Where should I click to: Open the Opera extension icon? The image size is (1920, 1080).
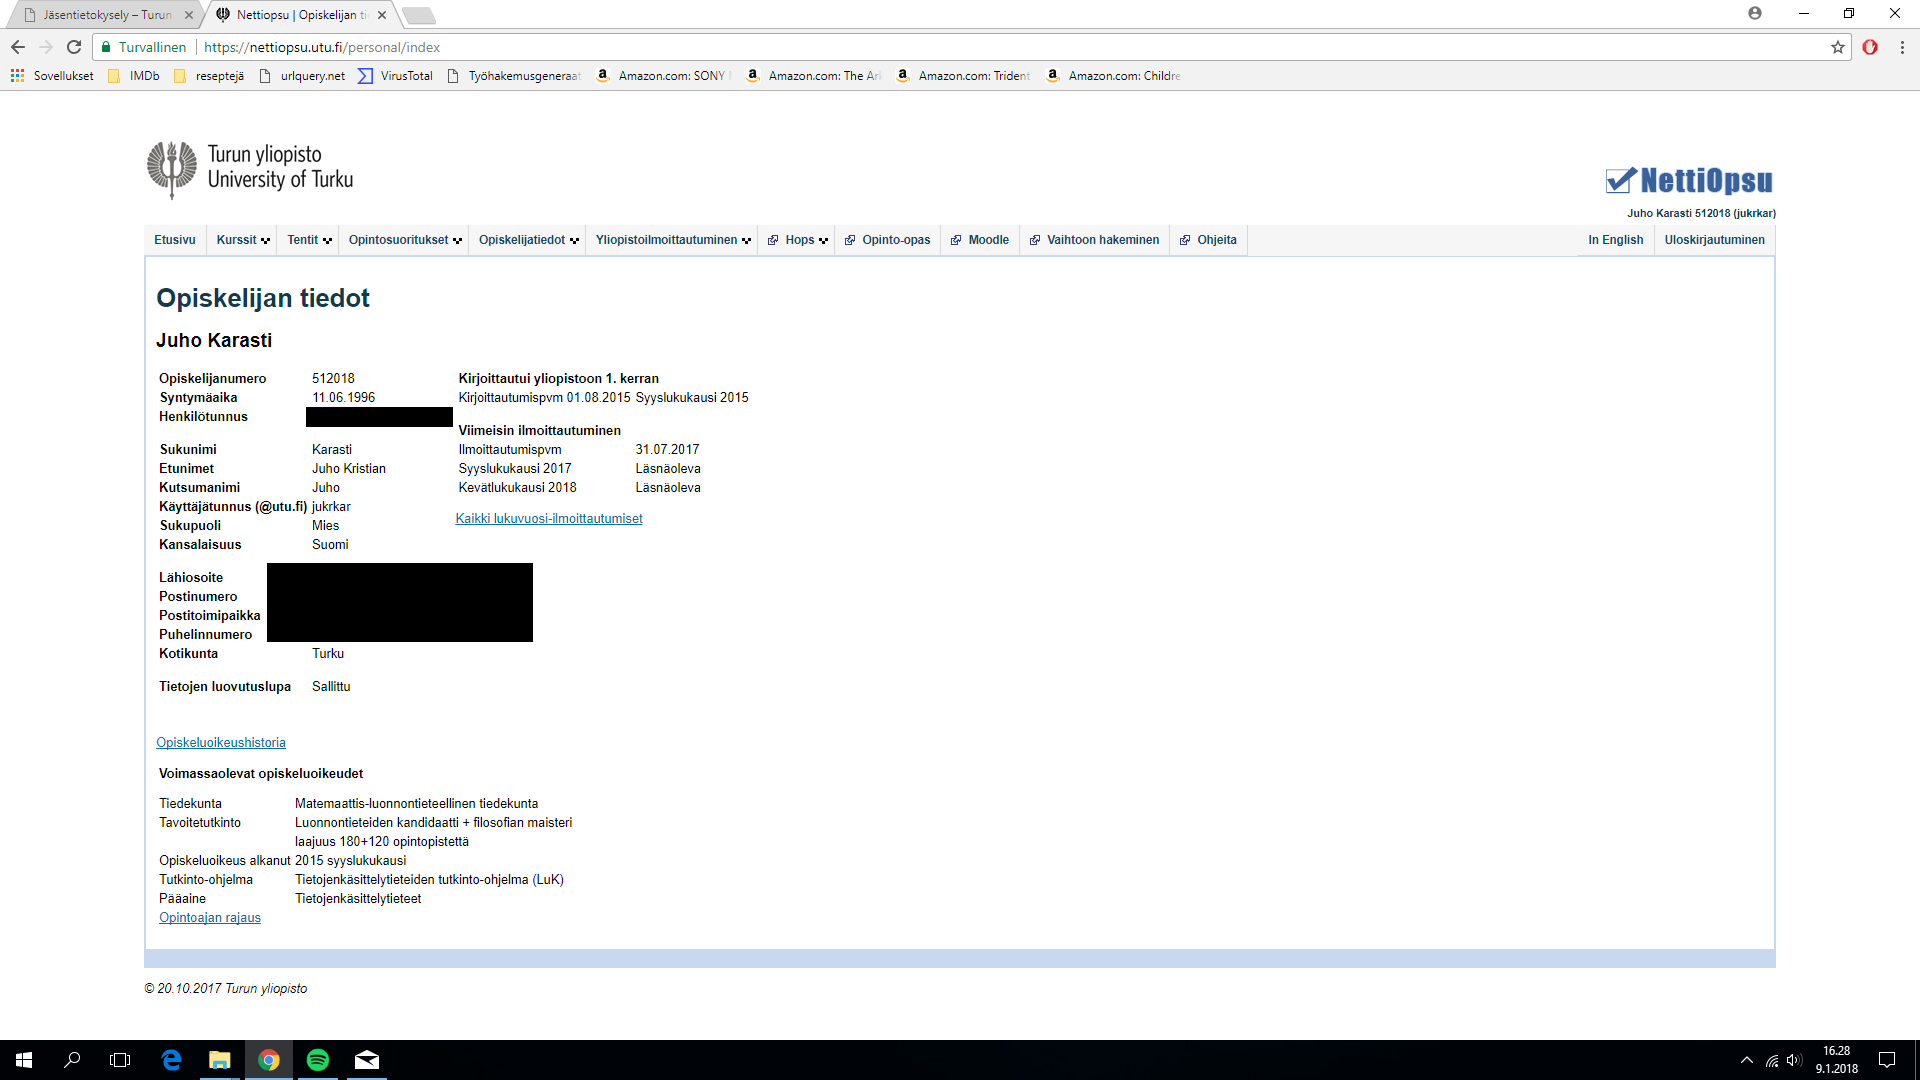(x=1870, y=47)
